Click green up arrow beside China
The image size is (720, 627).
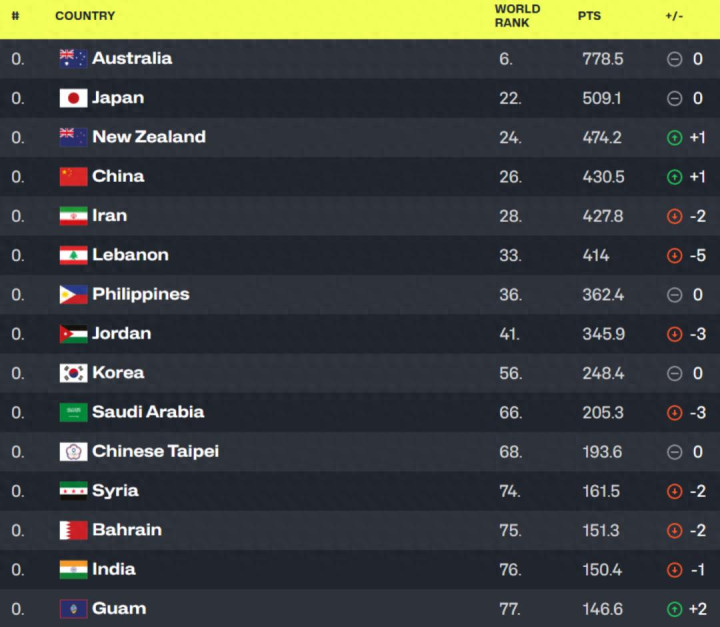click(x=674, y=177)
